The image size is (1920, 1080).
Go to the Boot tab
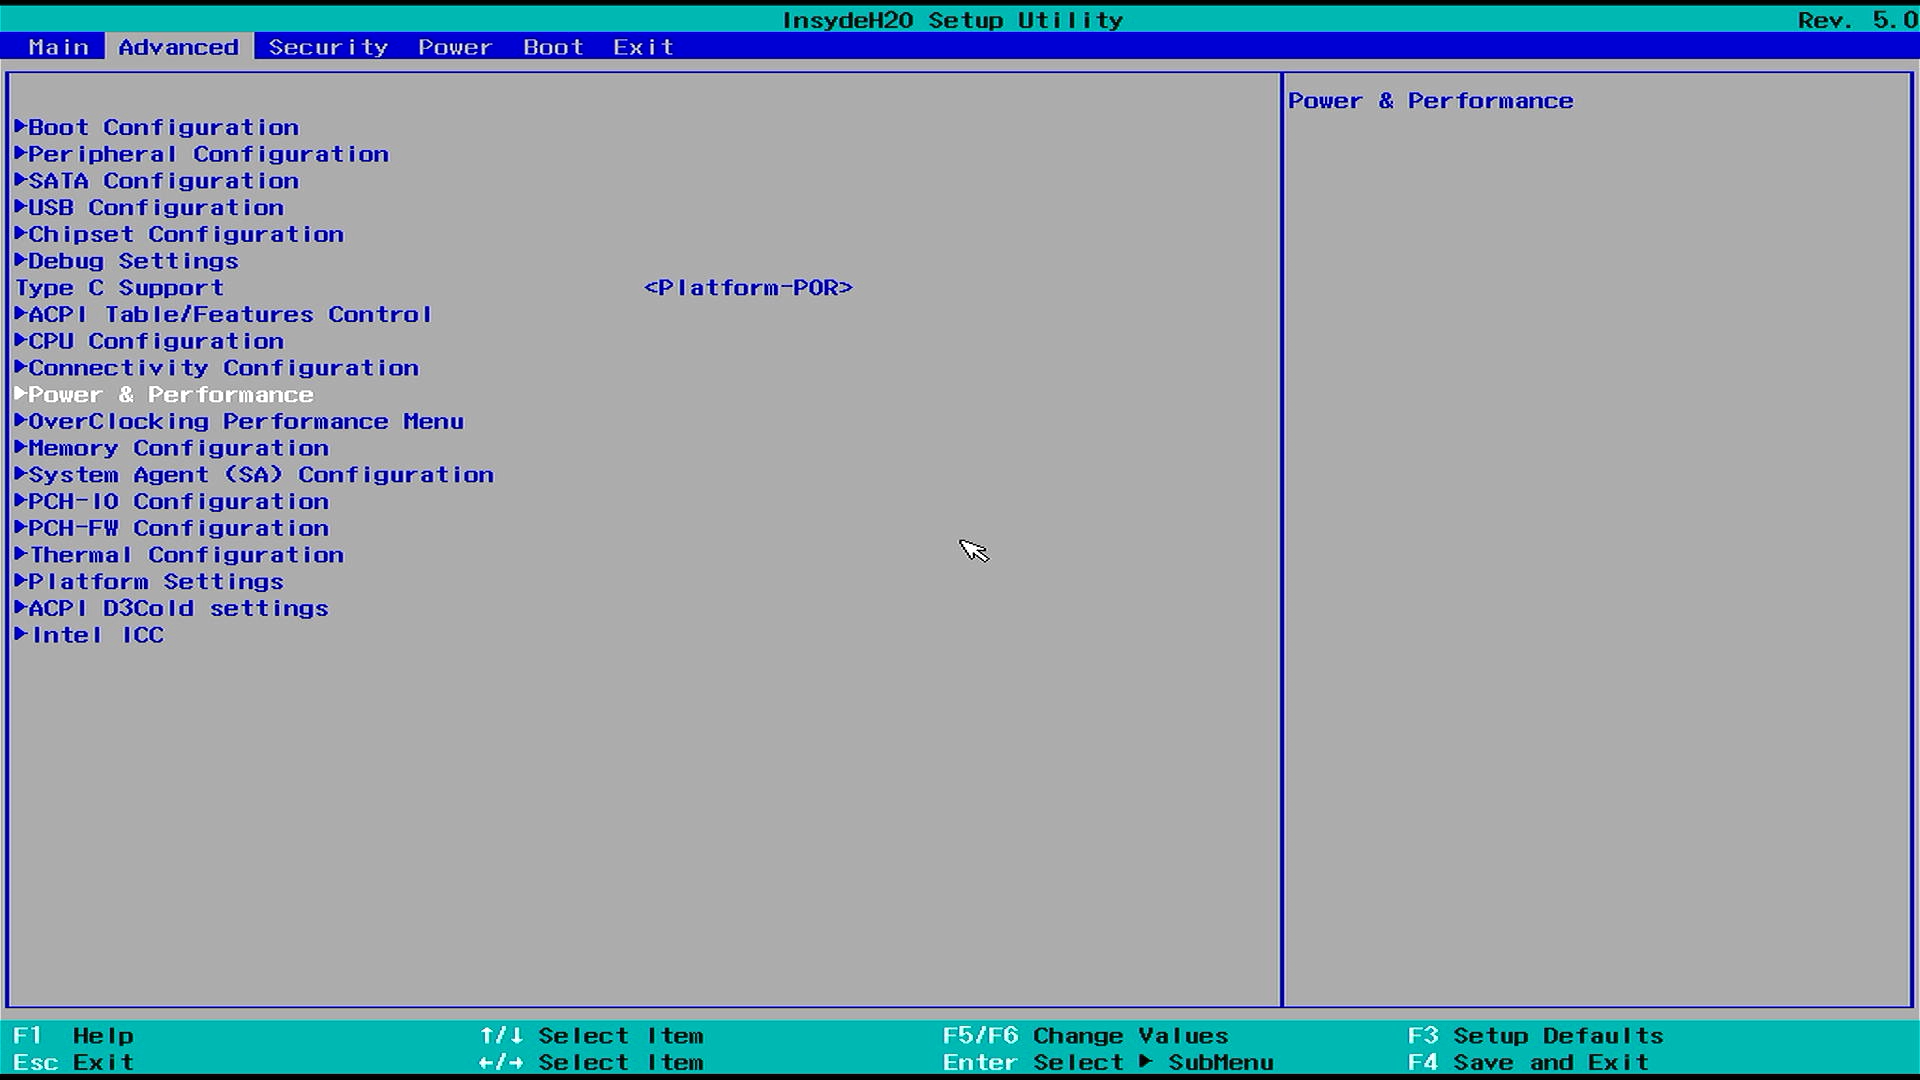pos(553,47)
